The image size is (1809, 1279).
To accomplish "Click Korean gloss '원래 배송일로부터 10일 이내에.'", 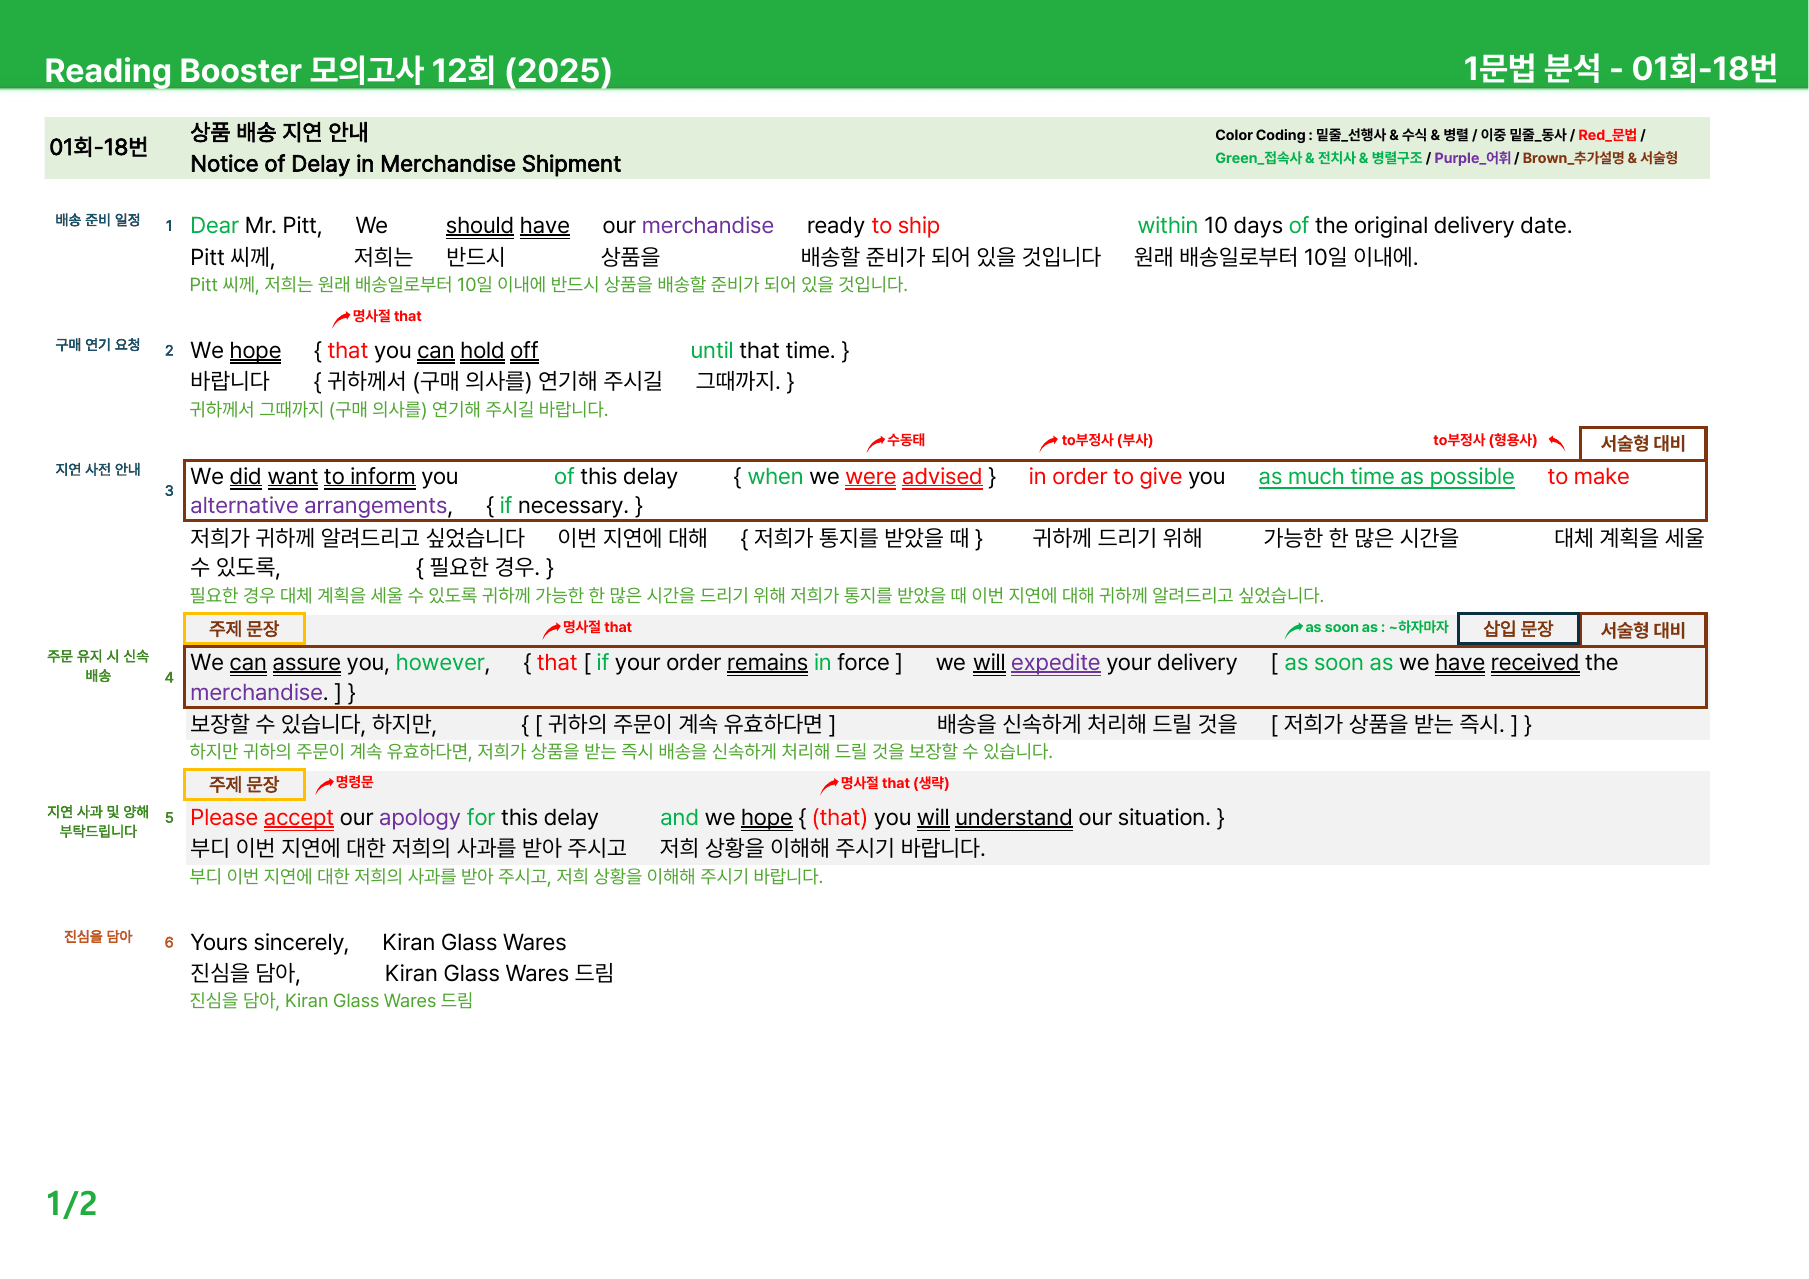I will click(x=1276, y=257).
